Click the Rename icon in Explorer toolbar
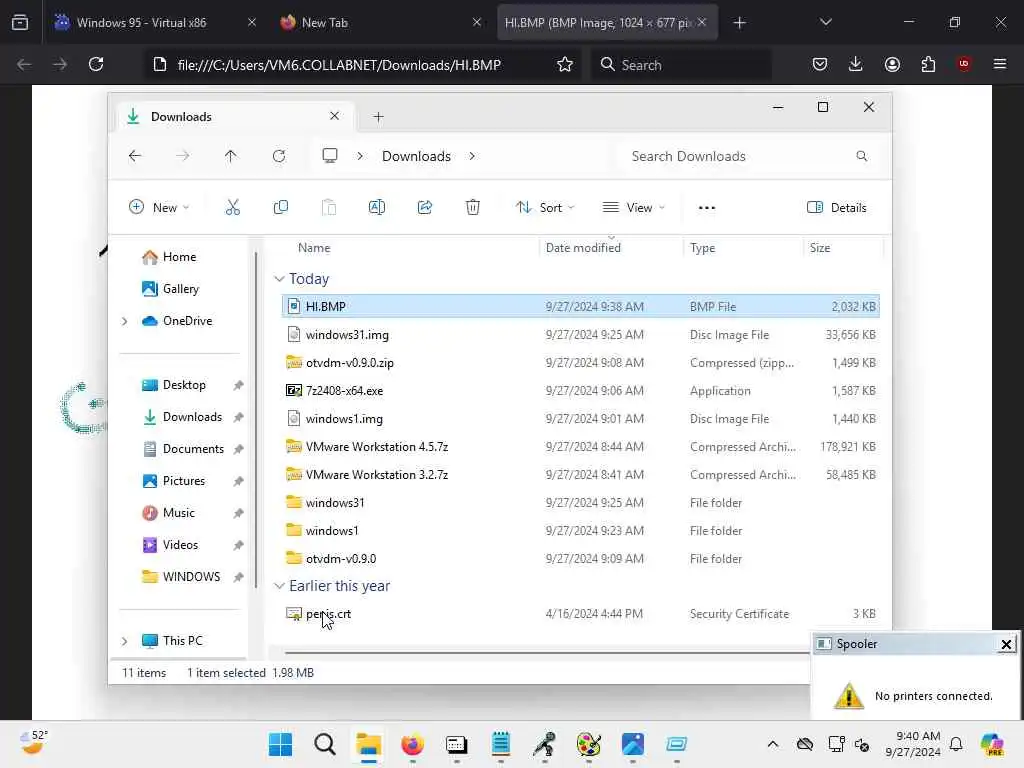The image size is (1024, 768). coord(377,208)
